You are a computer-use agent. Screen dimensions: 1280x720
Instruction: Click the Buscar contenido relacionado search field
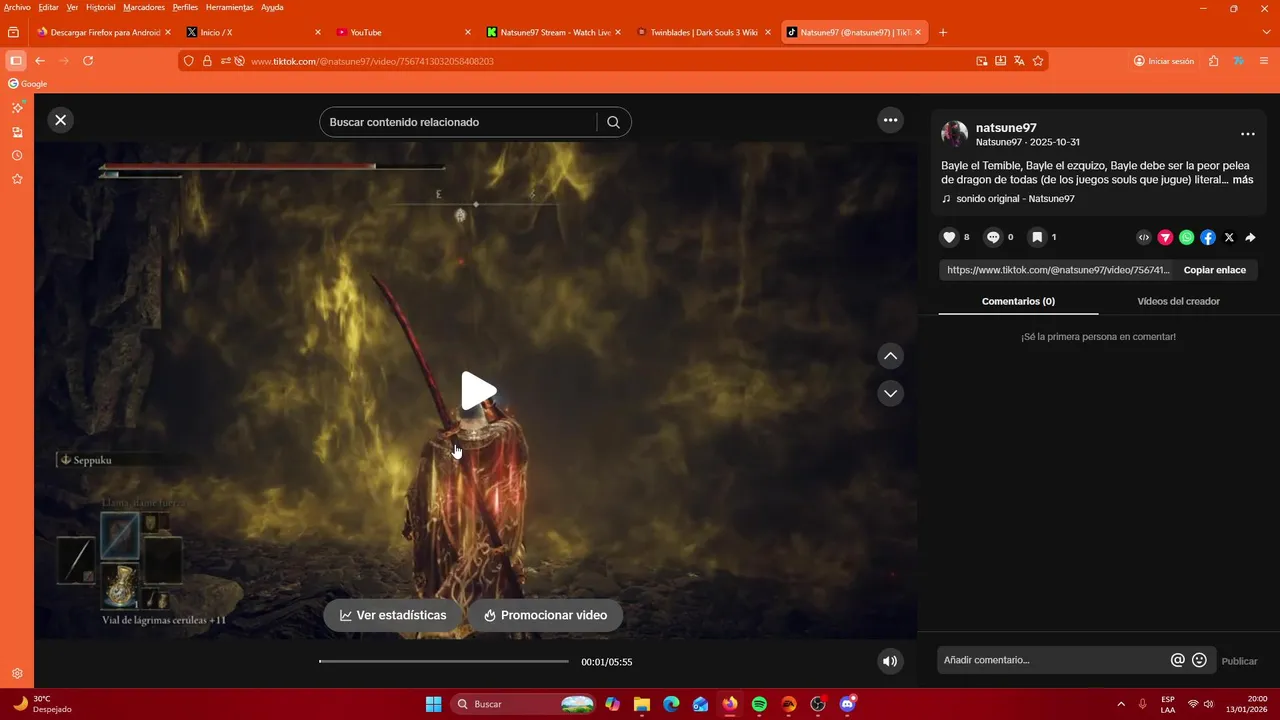(x=457, y=122)
